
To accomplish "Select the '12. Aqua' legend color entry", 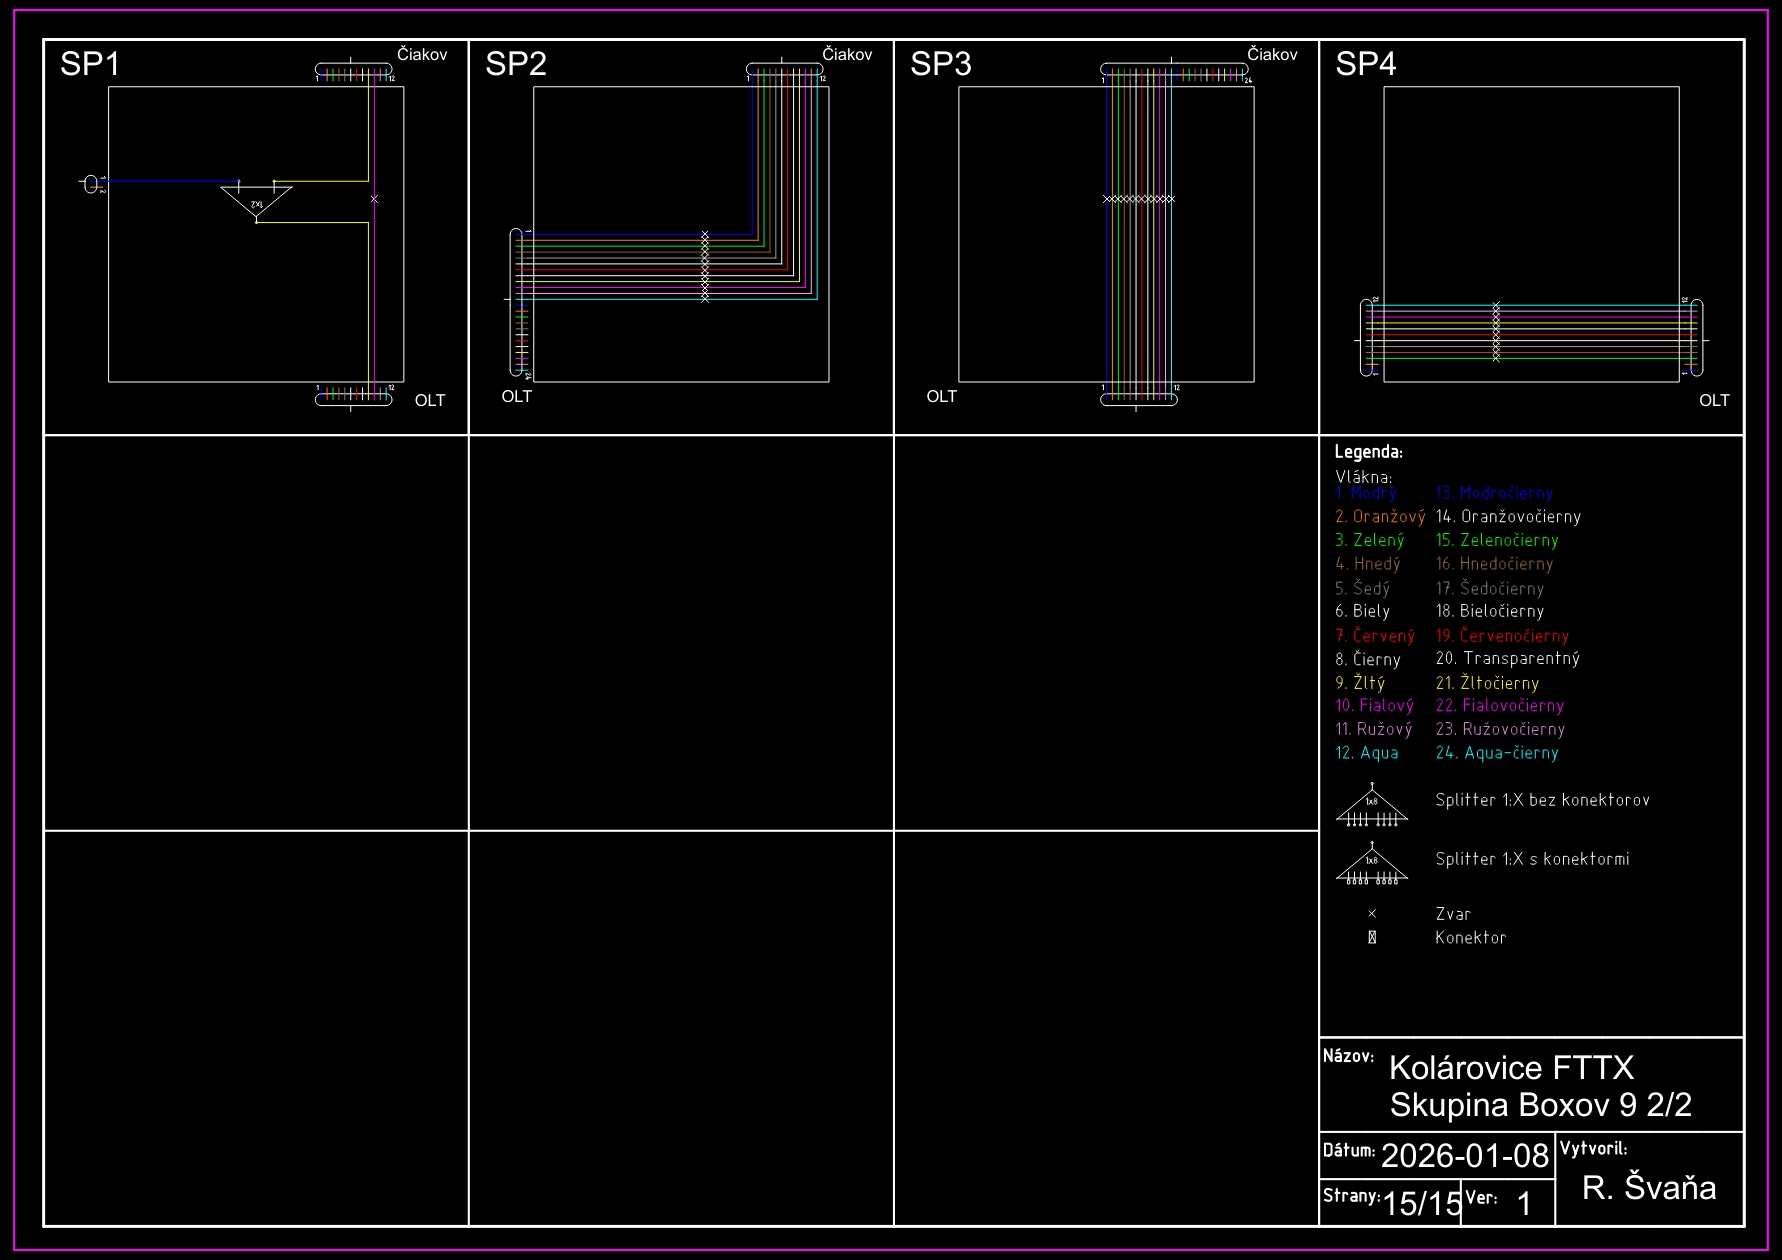I will tap(1367, 753).
